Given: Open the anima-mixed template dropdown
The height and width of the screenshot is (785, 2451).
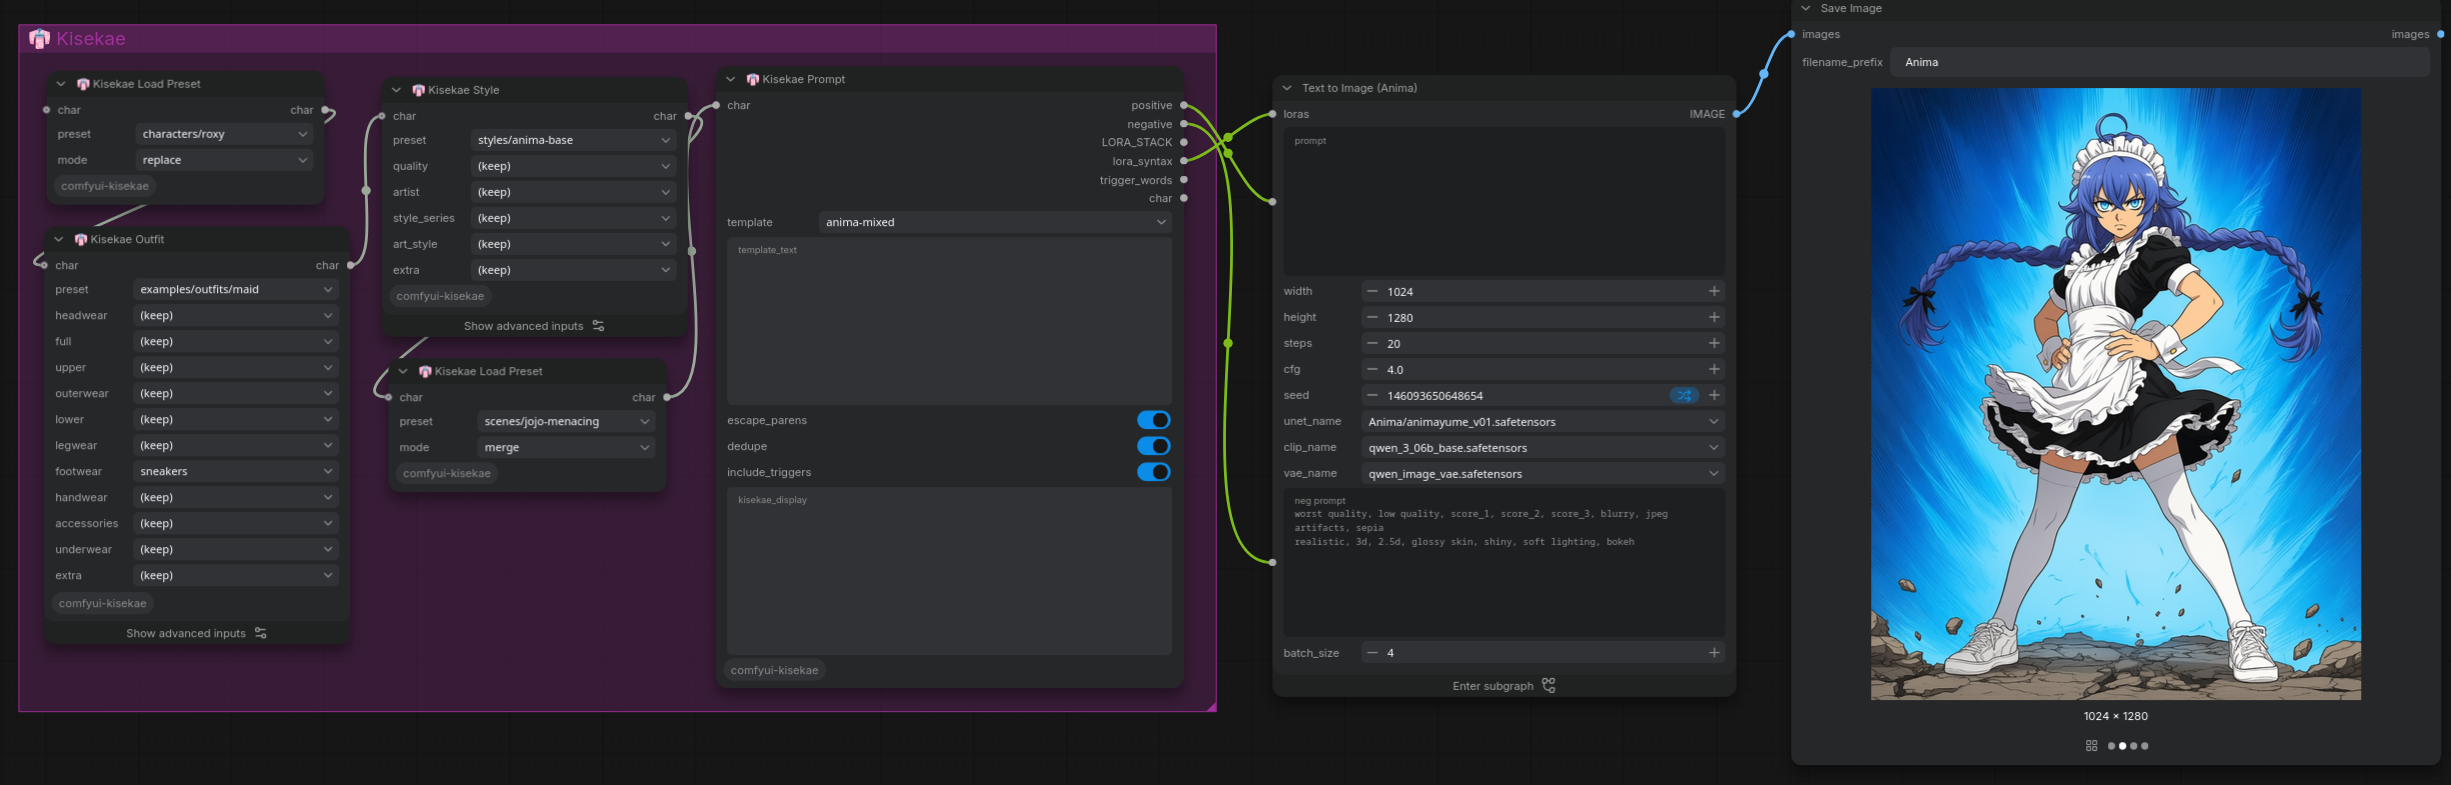Looking at the screenshot, I should point(995,222).
